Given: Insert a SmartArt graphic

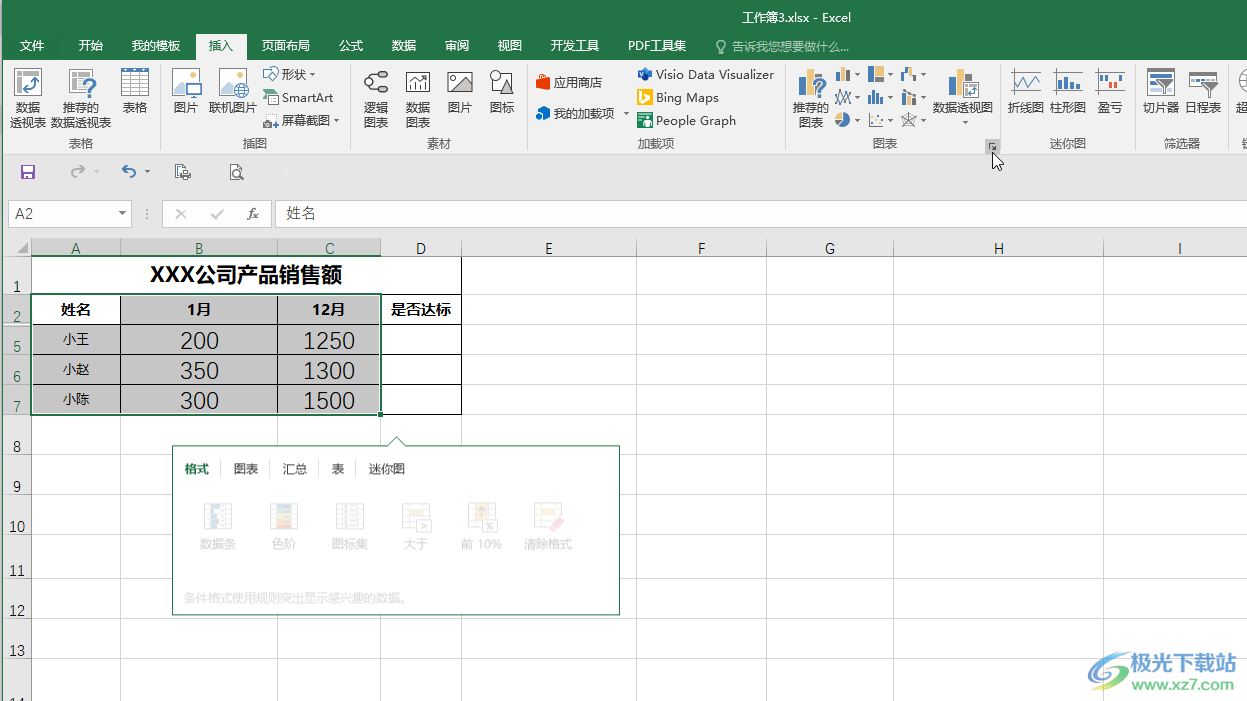Looking at the screenshot, I should (x=298, y=98).
